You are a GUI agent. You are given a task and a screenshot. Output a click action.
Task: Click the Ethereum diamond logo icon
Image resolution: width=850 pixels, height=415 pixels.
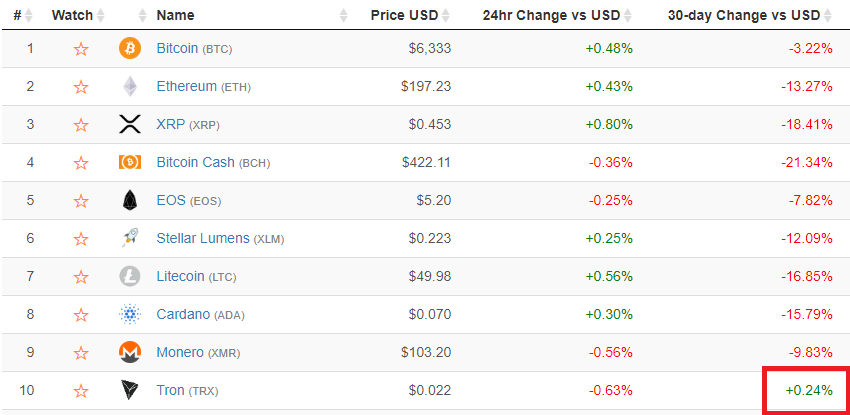point(130,86)
